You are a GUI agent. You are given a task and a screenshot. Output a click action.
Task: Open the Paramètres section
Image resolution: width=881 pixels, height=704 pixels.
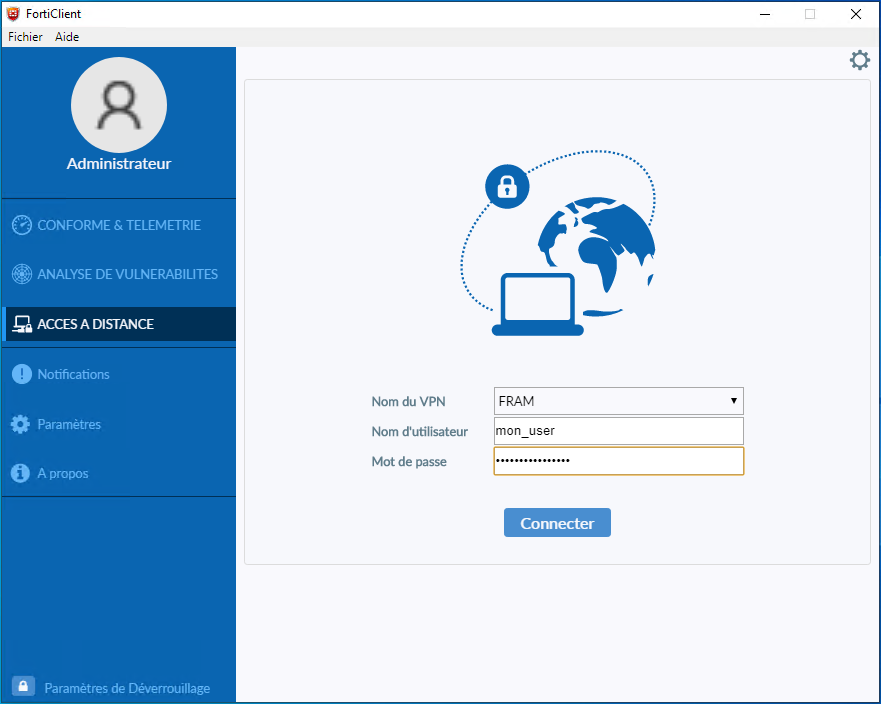[x=69, y=424]
